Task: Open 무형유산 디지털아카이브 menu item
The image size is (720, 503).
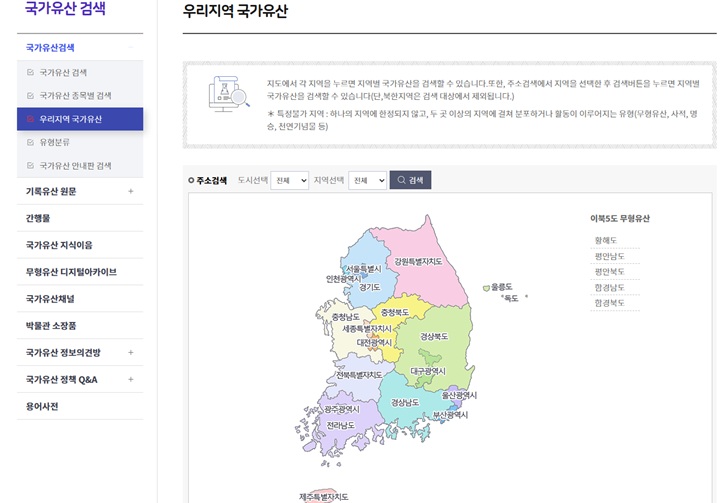Action: click(80, 272)
